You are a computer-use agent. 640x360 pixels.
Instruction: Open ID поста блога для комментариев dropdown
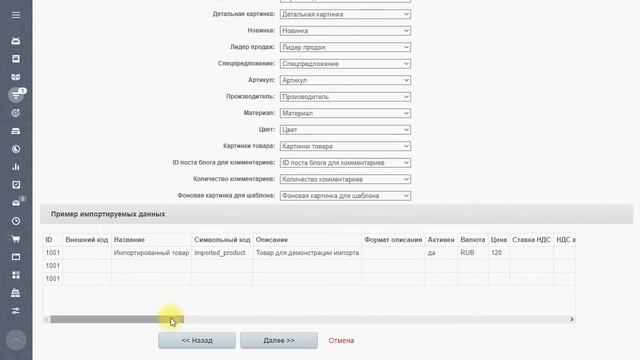tap(345, 163)
